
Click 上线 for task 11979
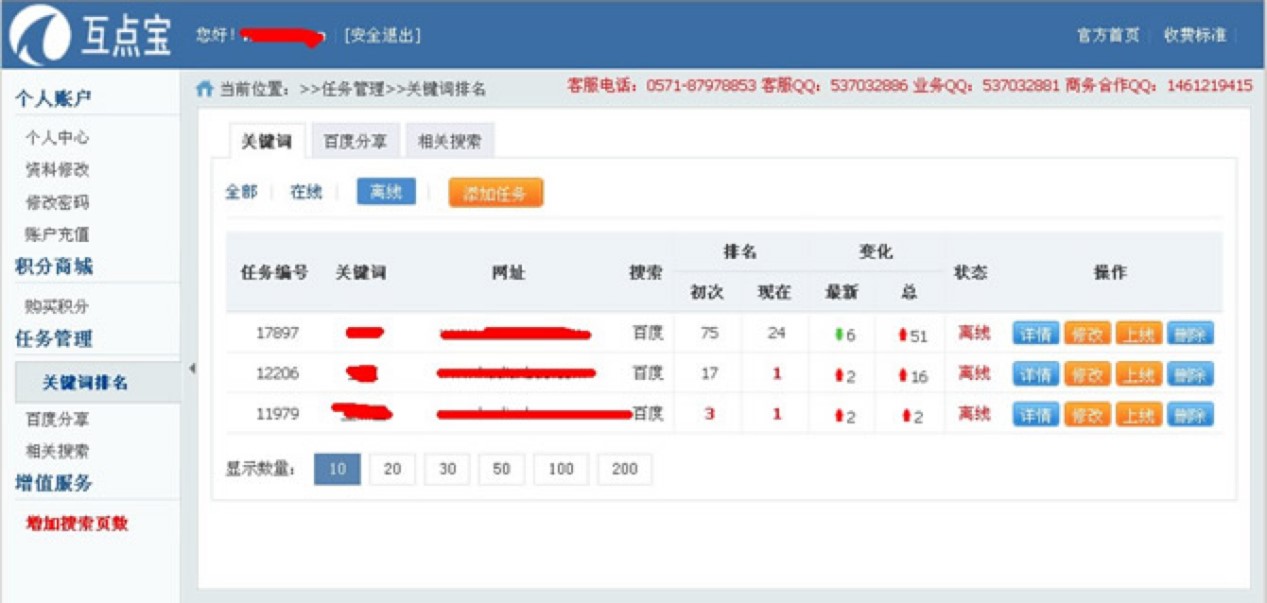(1139, 414)
